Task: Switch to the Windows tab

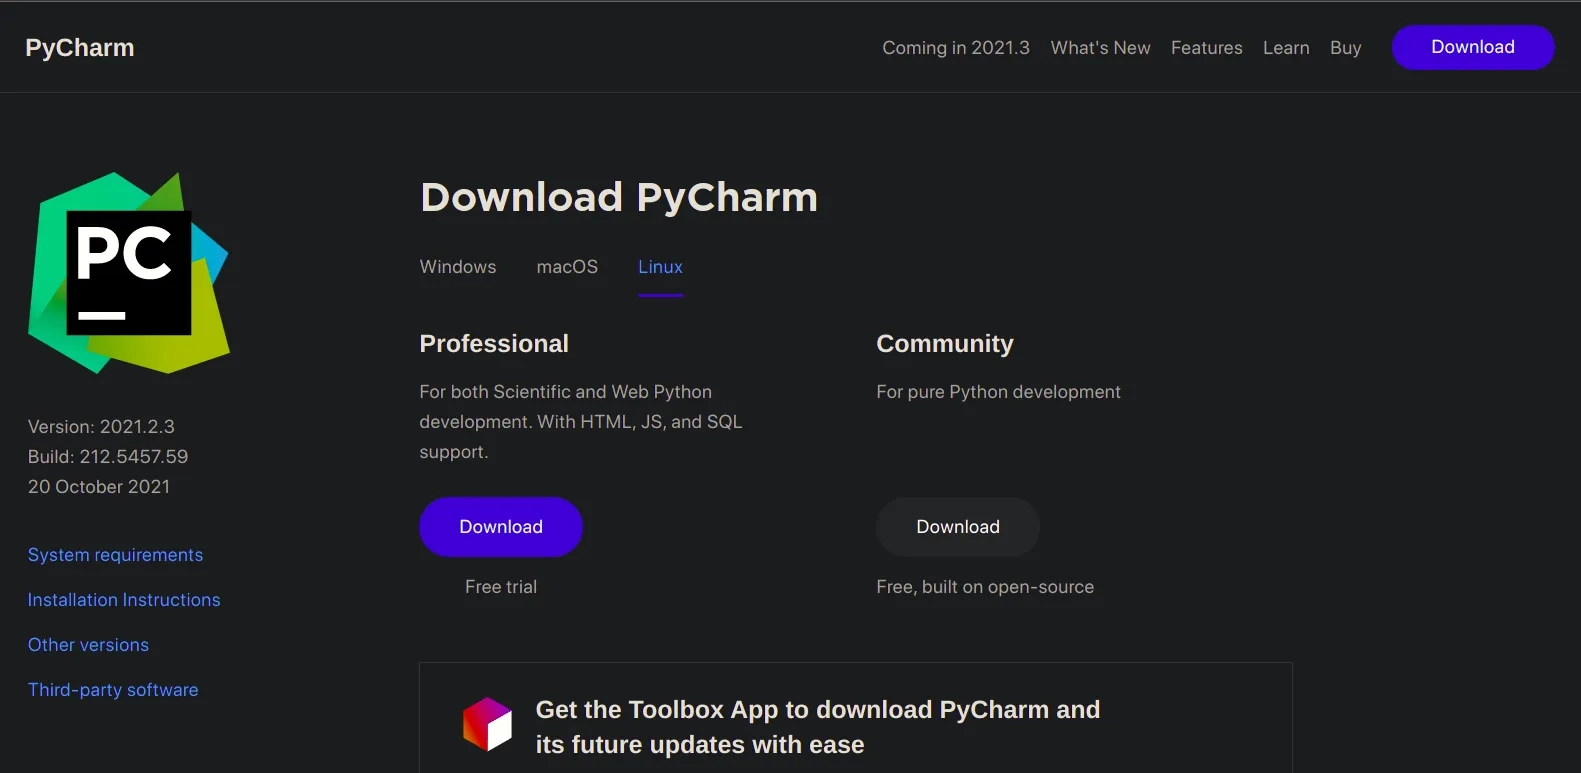Action: [x=458, y=267]
